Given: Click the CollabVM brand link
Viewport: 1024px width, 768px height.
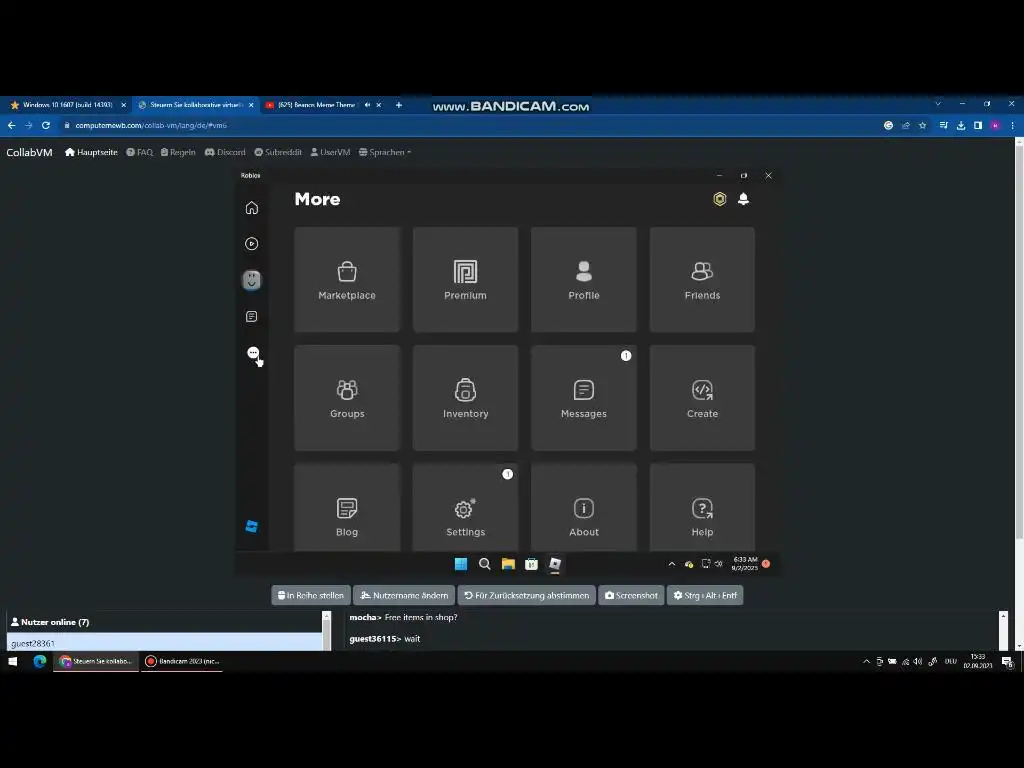Looking at the screenshot, I should 29,152.
